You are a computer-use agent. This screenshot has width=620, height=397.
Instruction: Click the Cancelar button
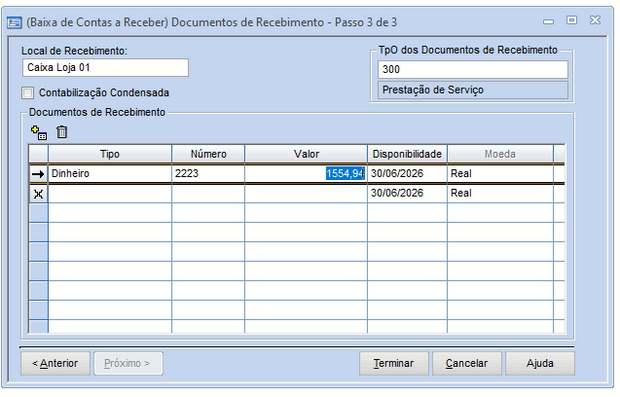467,363
